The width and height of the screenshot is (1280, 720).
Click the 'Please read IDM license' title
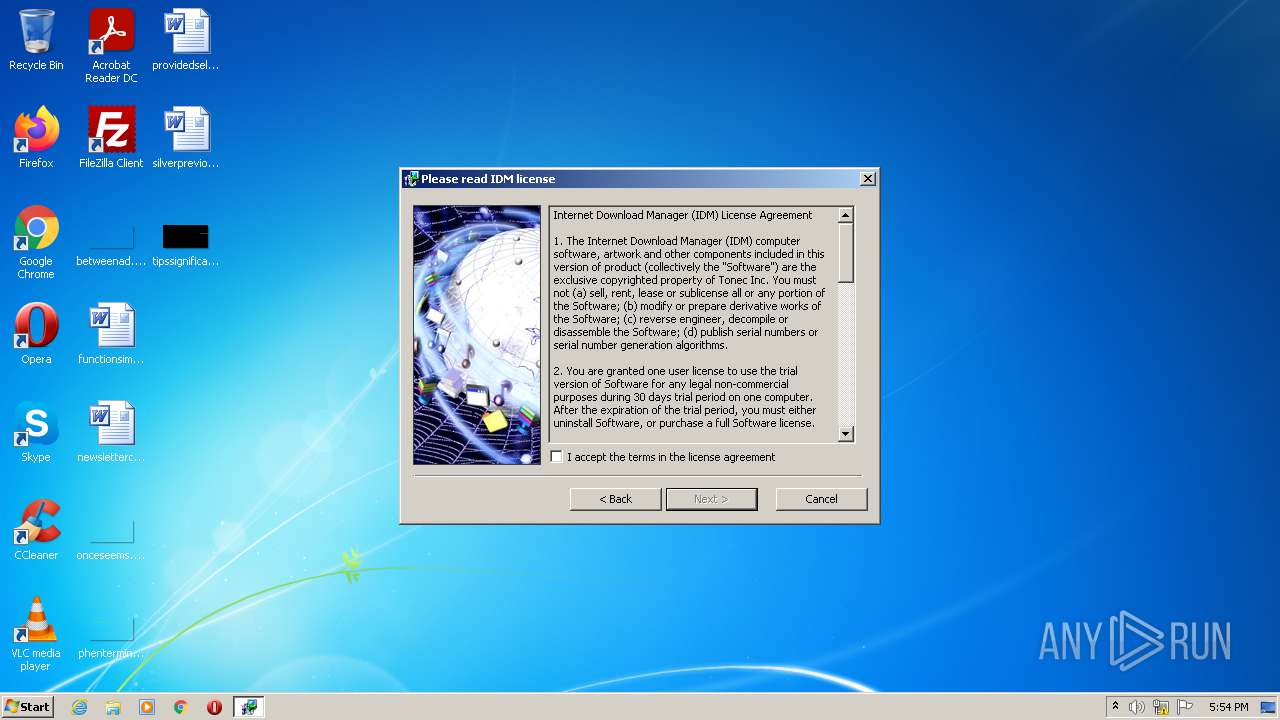coord(488,179)
